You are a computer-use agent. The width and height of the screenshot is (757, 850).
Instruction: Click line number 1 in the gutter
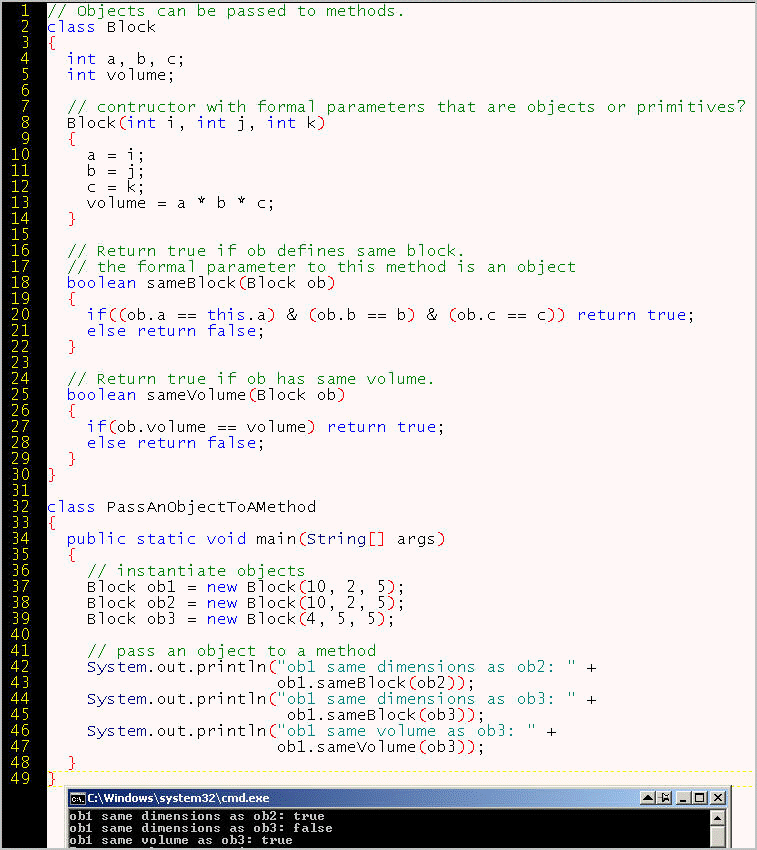click(25, 10)
